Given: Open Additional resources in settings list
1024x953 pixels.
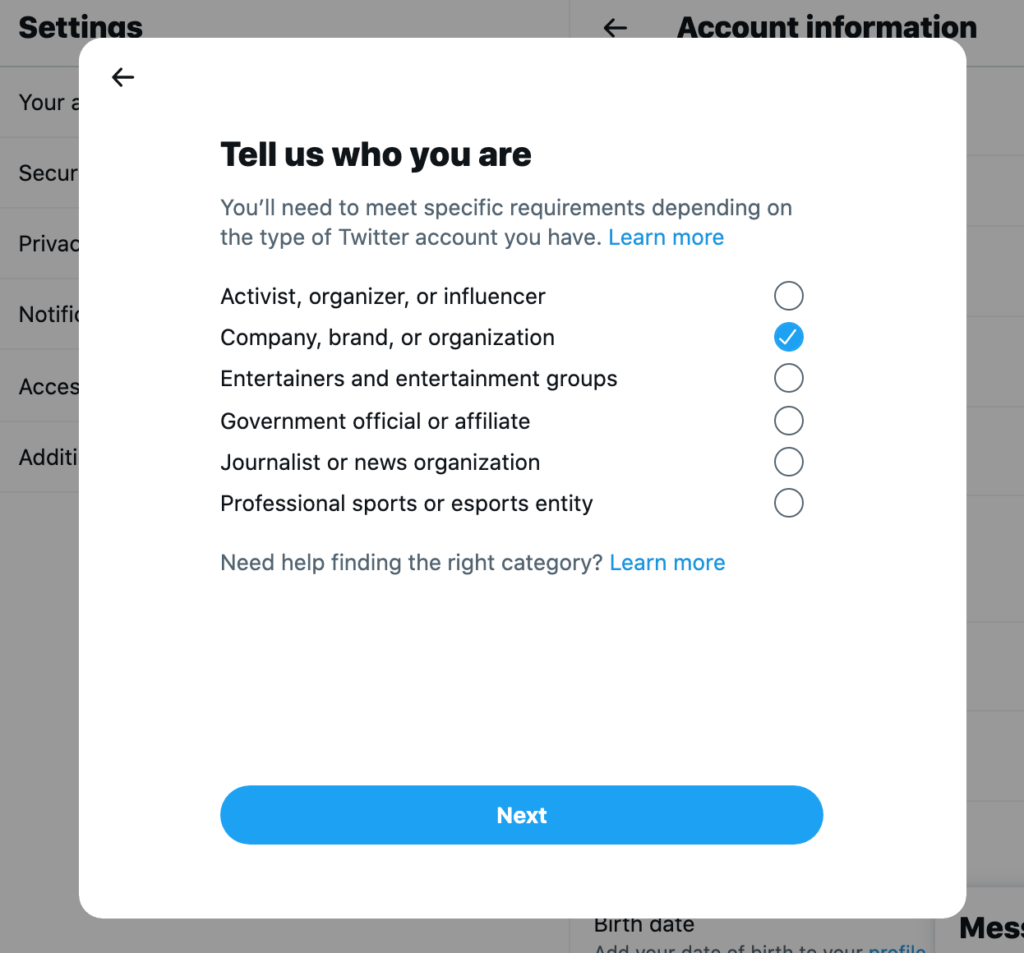Looking at the screenshot, I should click(x=47, y=457).
